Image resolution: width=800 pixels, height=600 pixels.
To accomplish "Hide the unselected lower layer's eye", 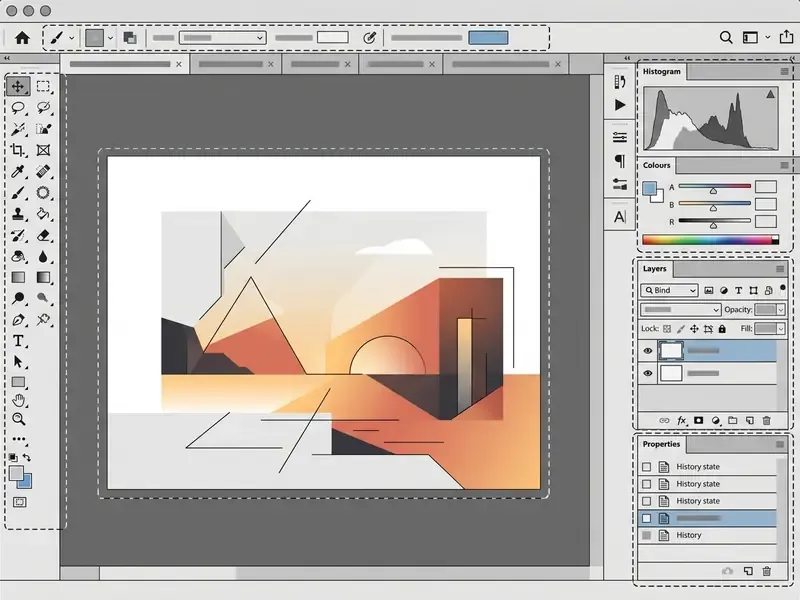I will (x=648, y=373).
